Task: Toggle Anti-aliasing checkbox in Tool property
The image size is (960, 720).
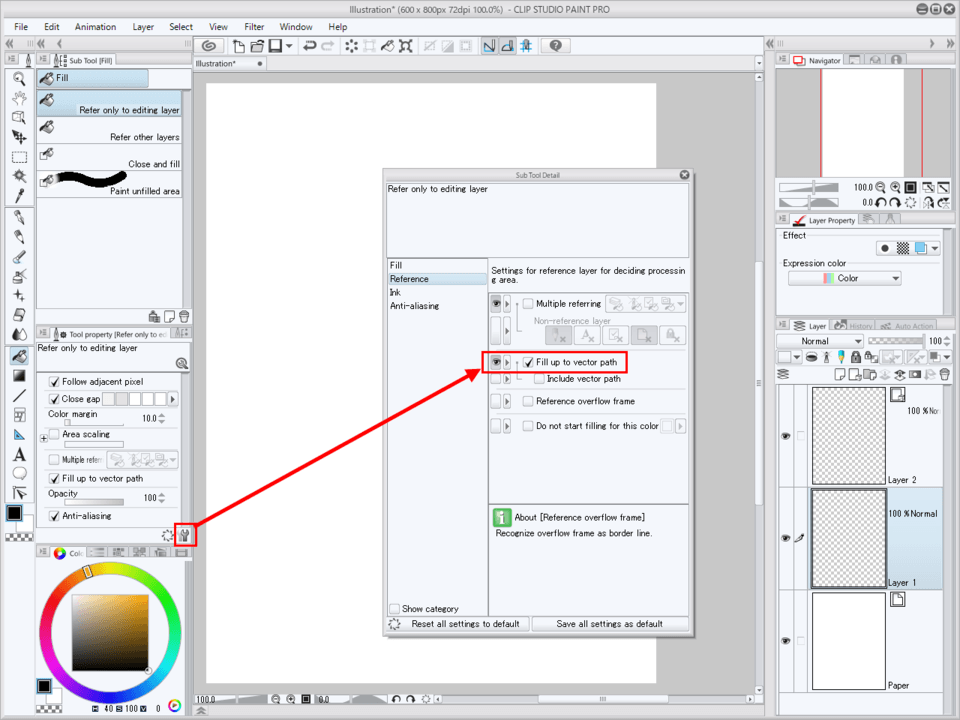Action: (x=54, y=516)
